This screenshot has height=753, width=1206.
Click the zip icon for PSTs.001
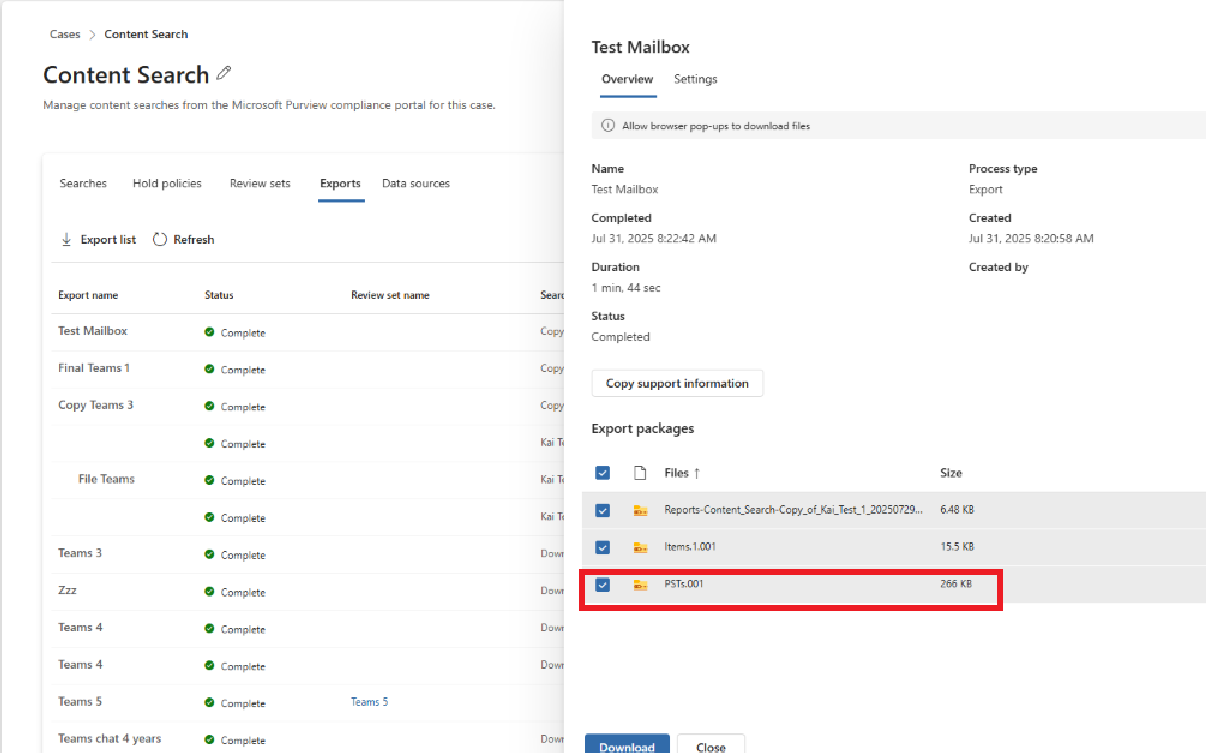pos(641,584)
